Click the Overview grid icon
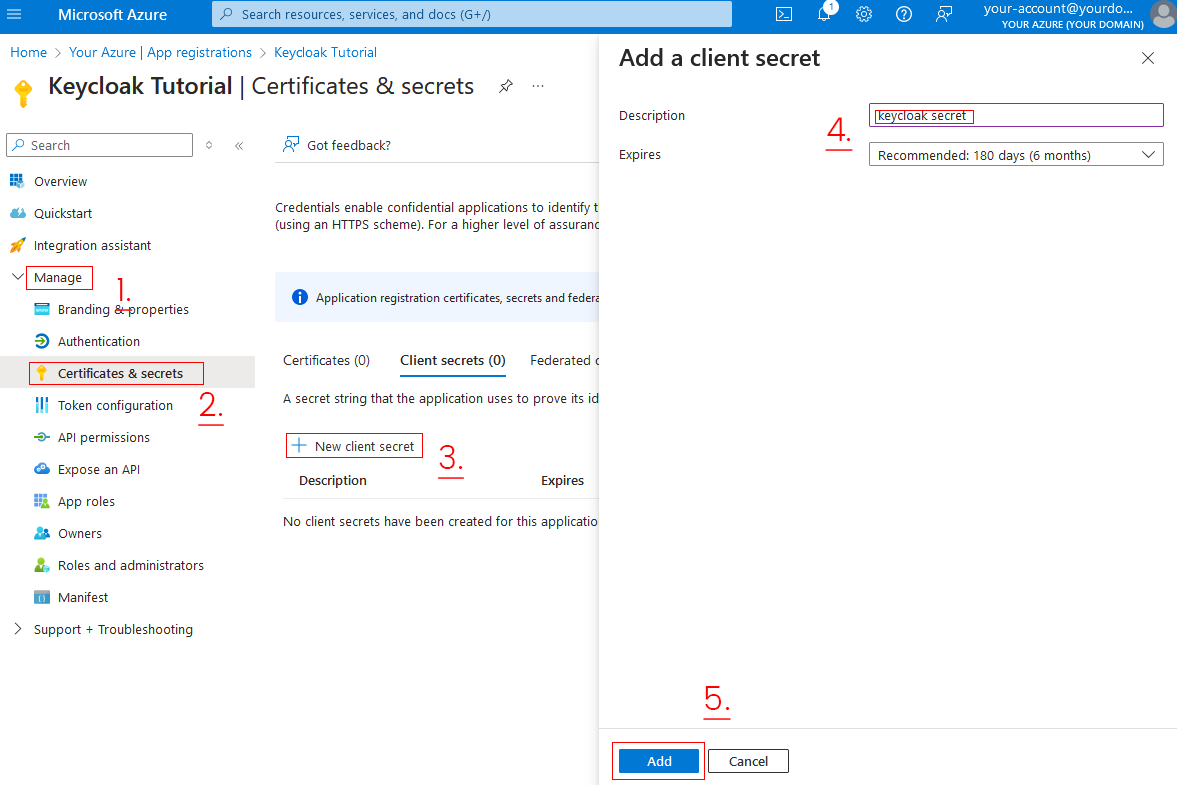Viewport: 1177px width, 785px height. coord(17,181)
